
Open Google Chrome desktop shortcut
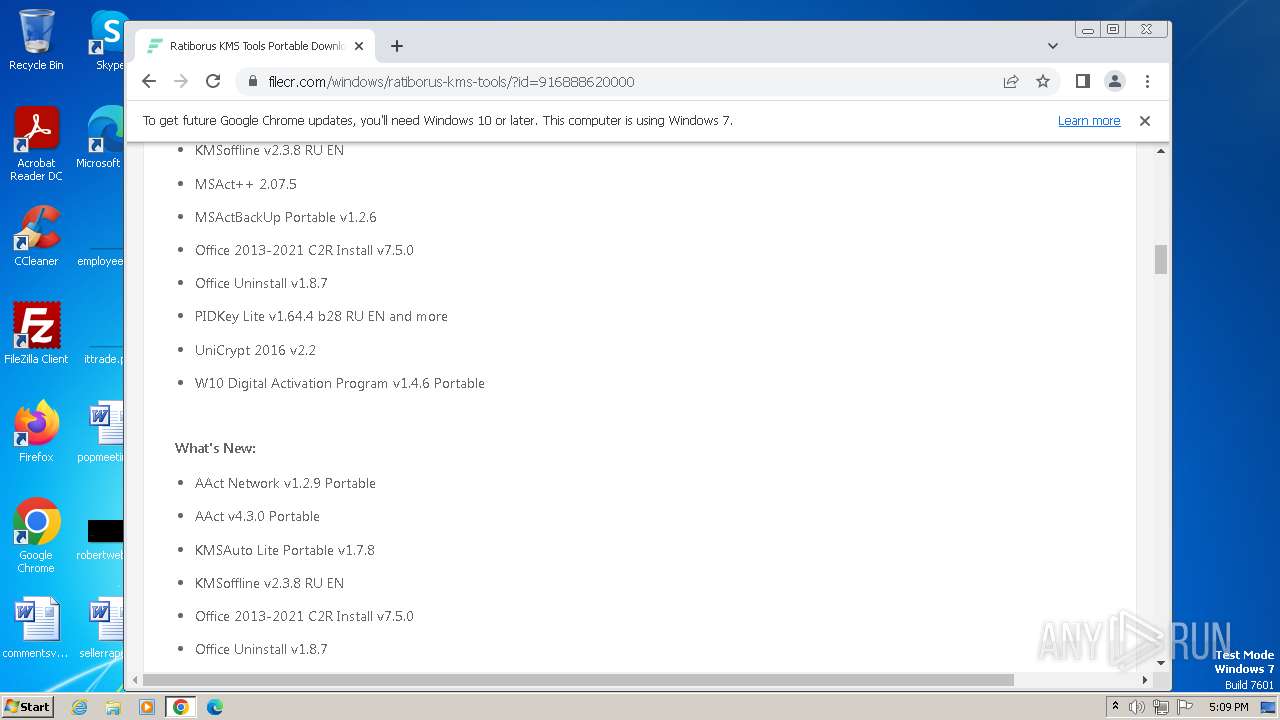coord(36,535)
